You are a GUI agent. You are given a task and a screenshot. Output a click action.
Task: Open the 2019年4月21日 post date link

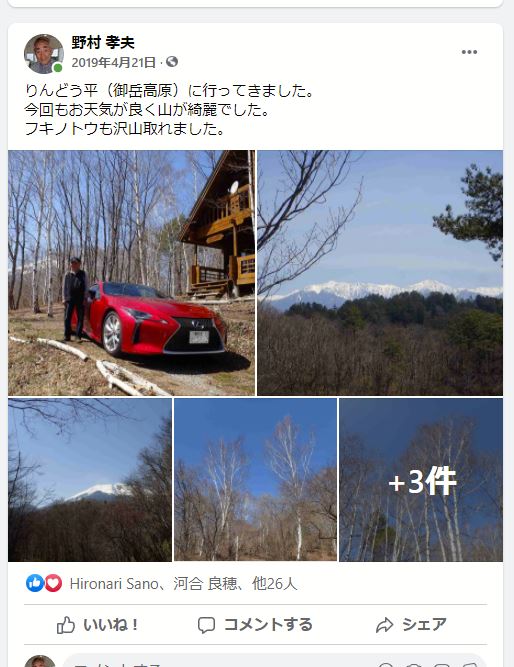pyautogui.click(x=114, y=63)
